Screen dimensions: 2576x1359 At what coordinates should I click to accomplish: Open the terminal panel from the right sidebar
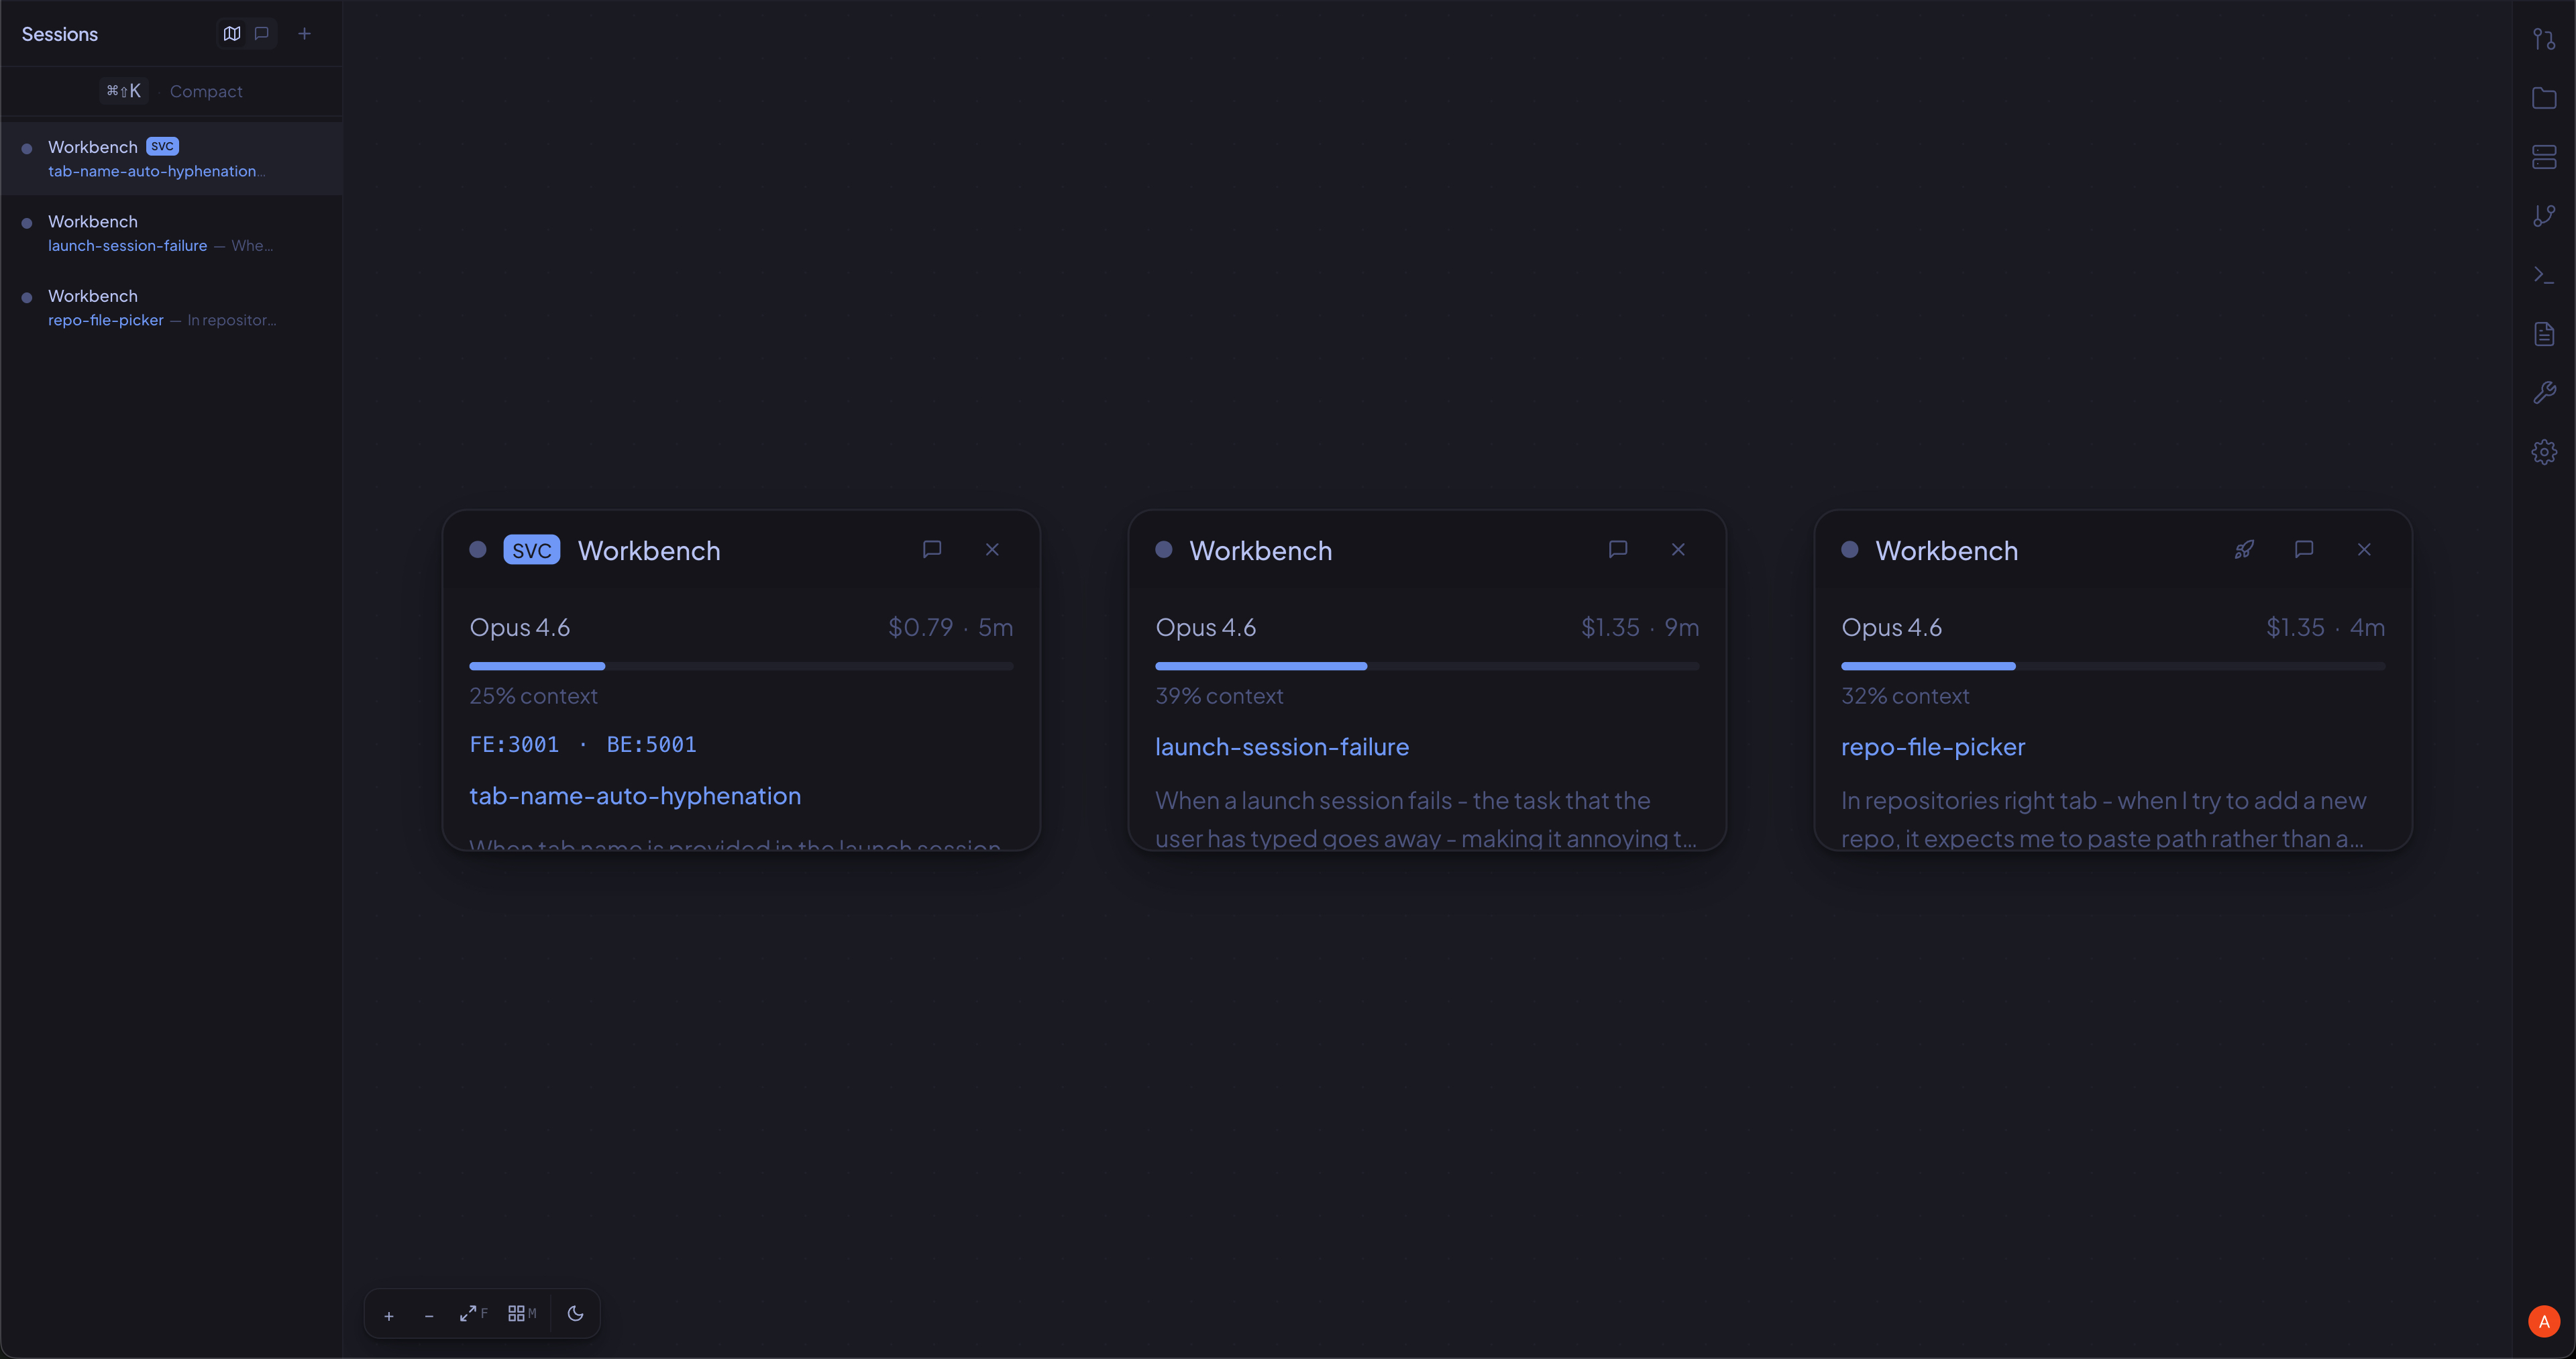[x=2544, y=273]
